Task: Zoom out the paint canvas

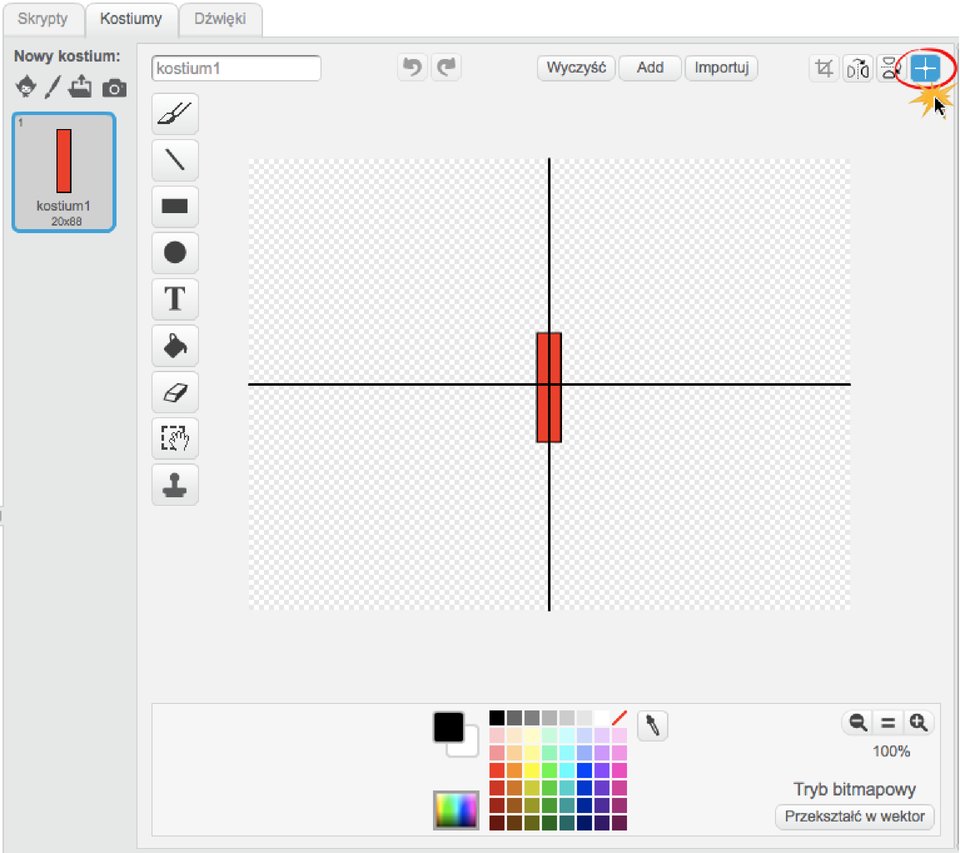Action: pos(858,723)
